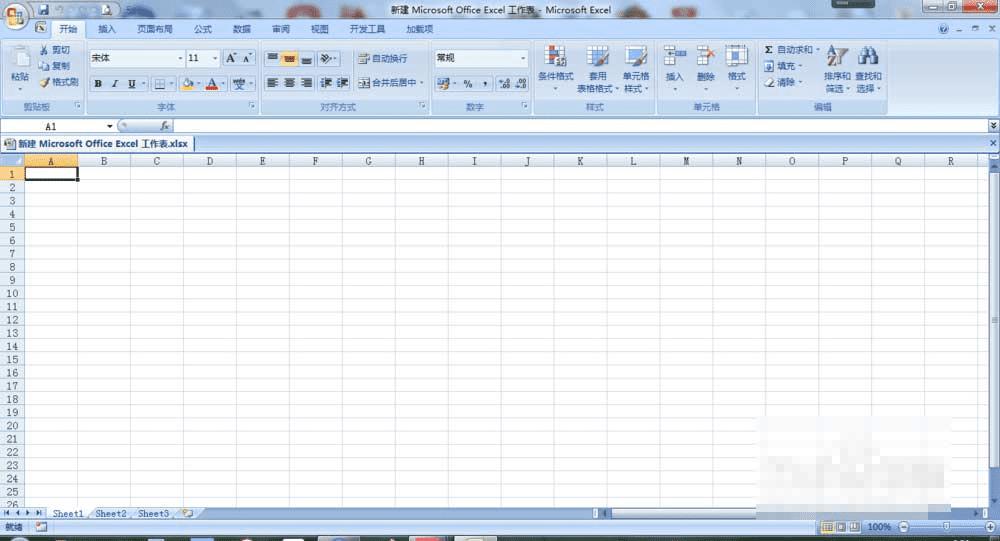
Task: Align text right
Action: pos(307,83)
